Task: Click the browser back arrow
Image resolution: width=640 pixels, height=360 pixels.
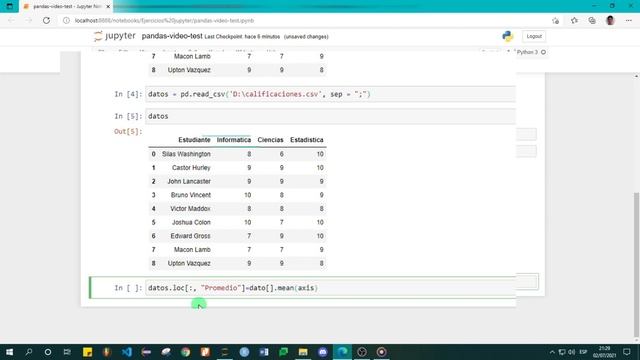Action: [x=11, y=20]
